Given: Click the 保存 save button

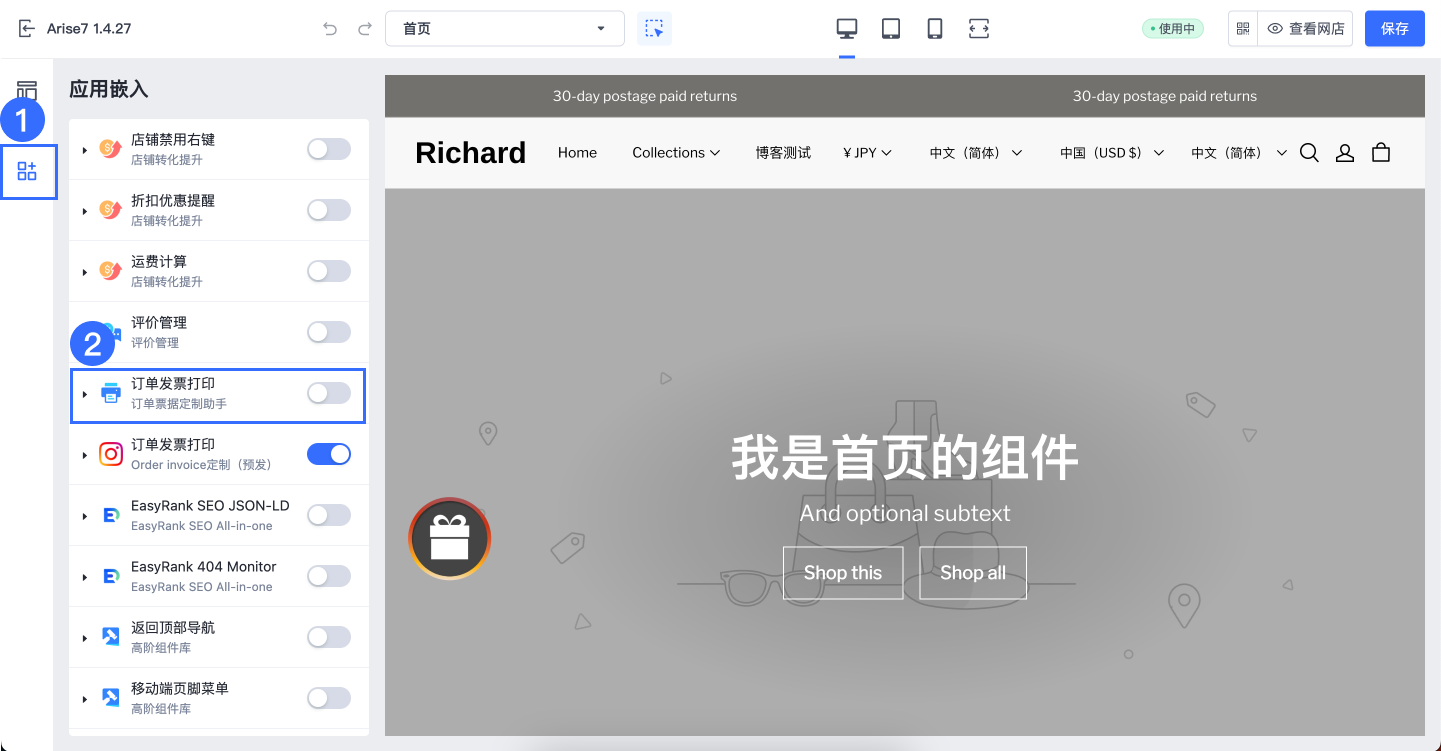Looking at the screenshot, I should click(x=1395, y=29).
